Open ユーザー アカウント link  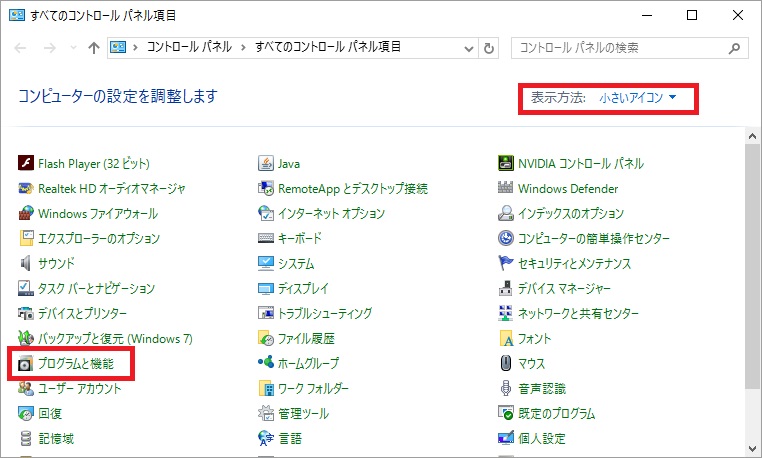pyautogui.click(x=80, y=388)
